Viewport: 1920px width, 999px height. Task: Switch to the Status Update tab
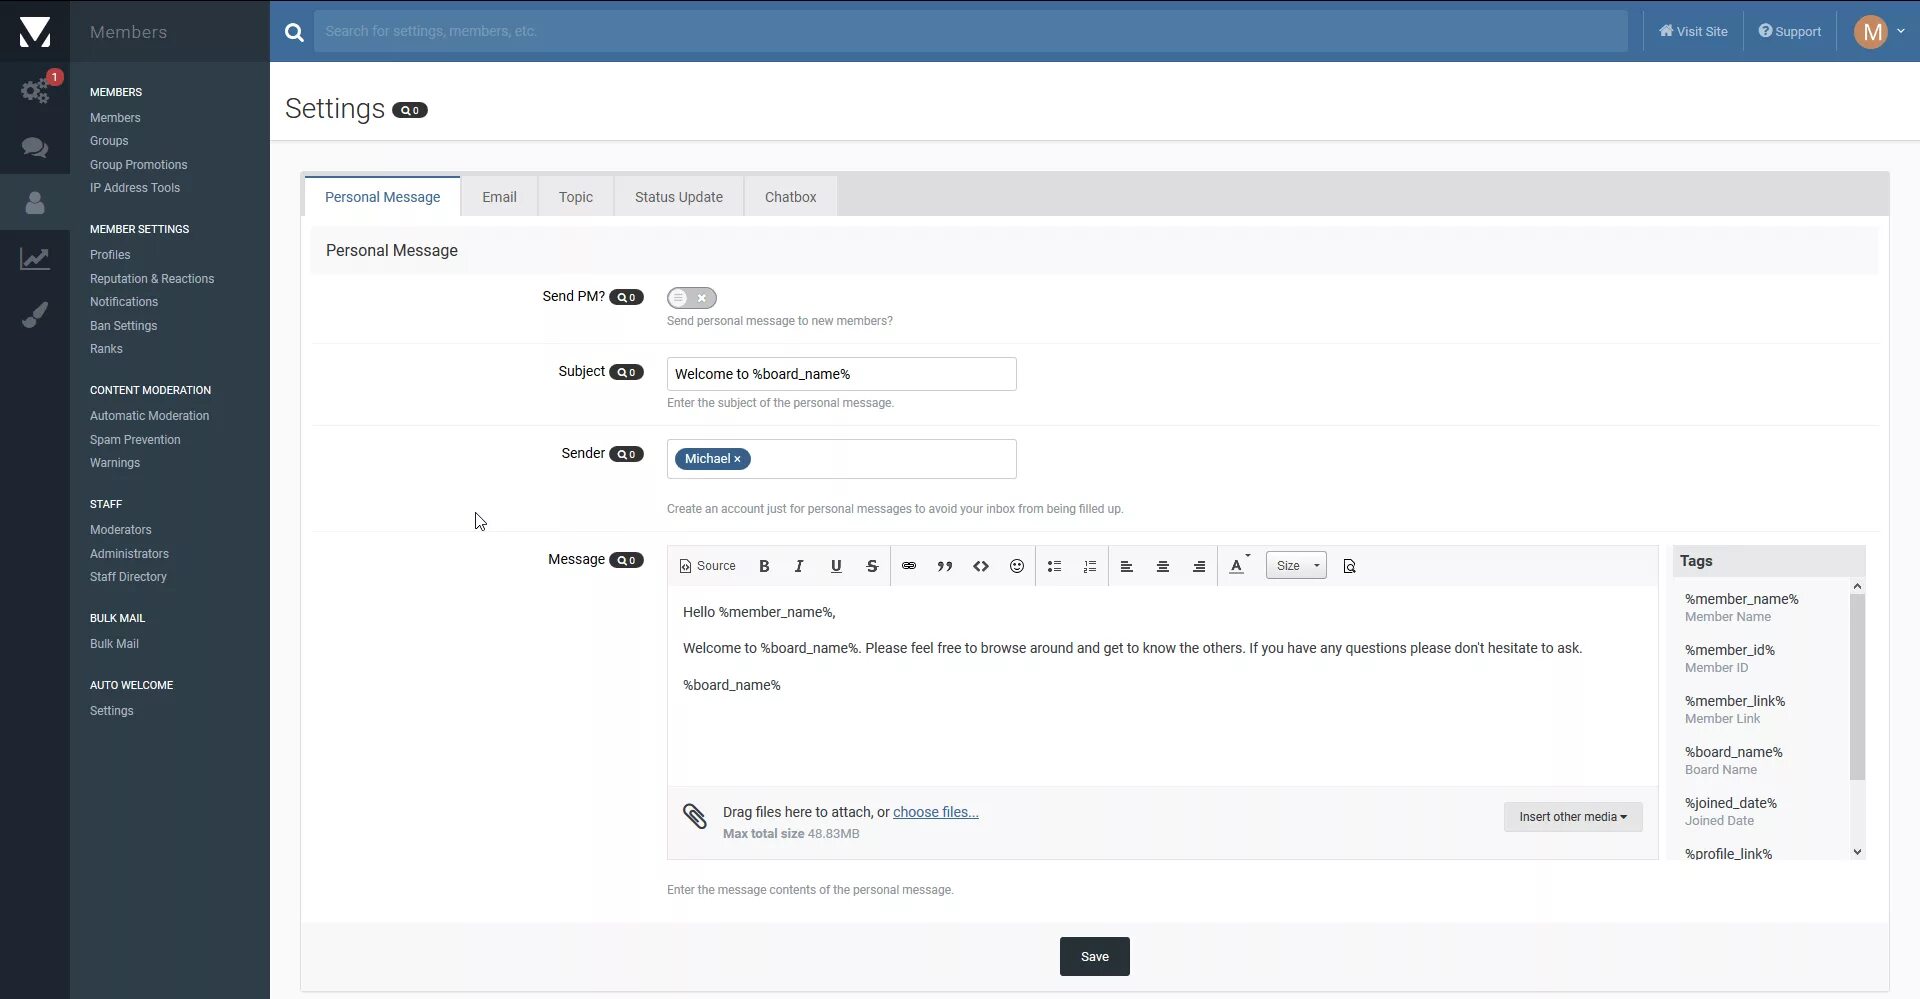tap(679, 197)
